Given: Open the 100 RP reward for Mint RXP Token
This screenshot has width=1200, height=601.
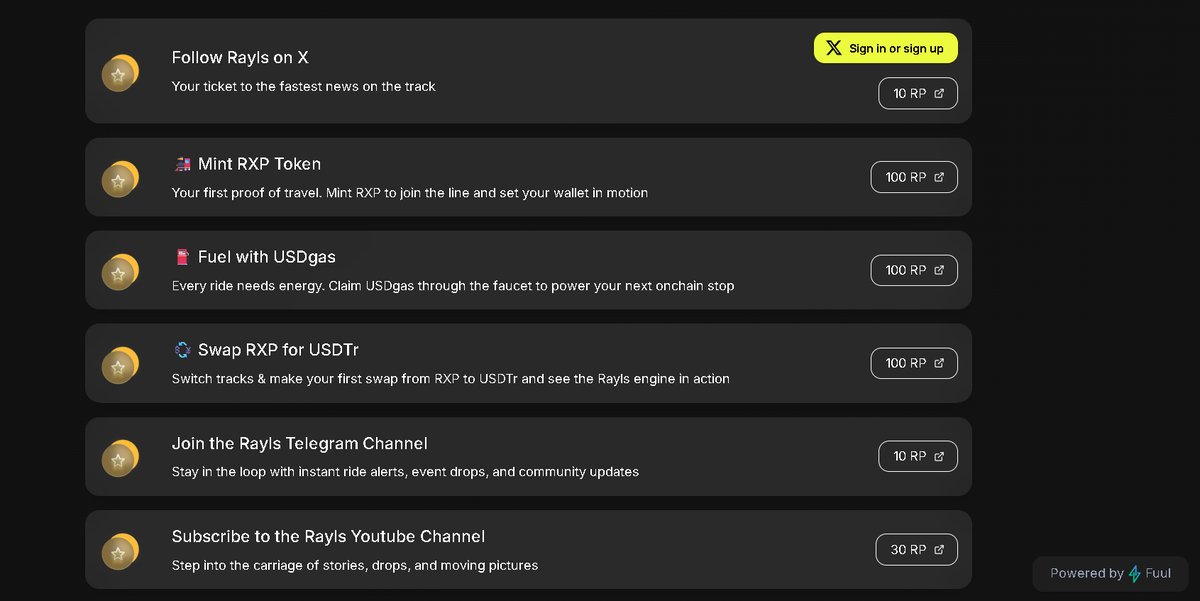Looking at the screenshot, I should (x=914, y=177).
